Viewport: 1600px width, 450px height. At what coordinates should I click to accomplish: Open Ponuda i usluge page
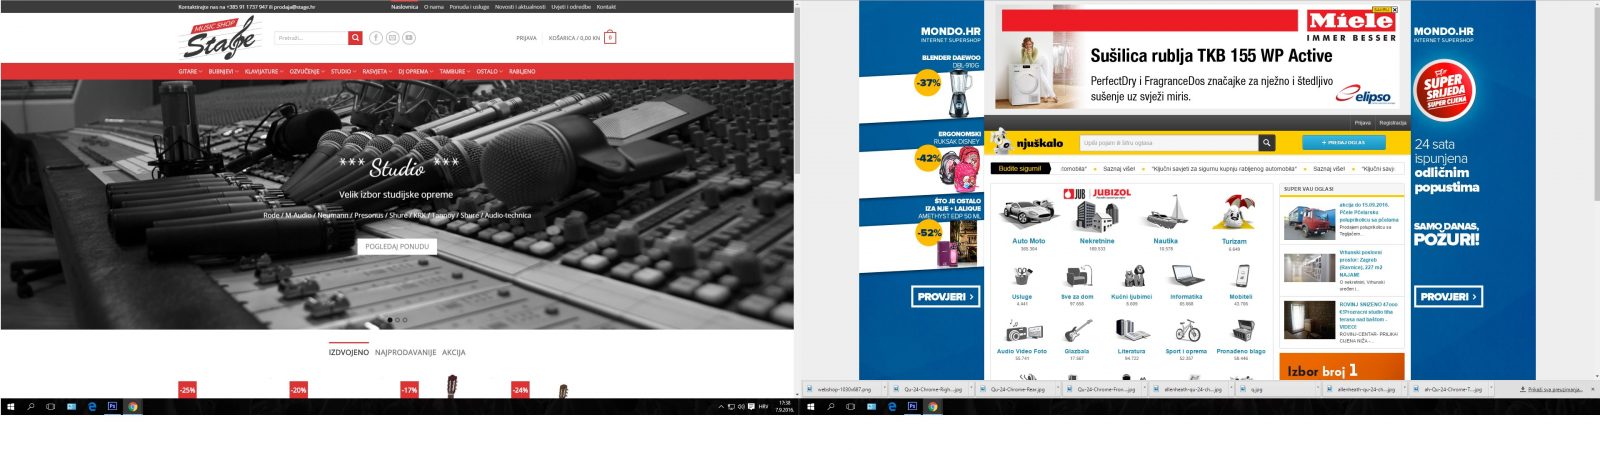point(470,7)
